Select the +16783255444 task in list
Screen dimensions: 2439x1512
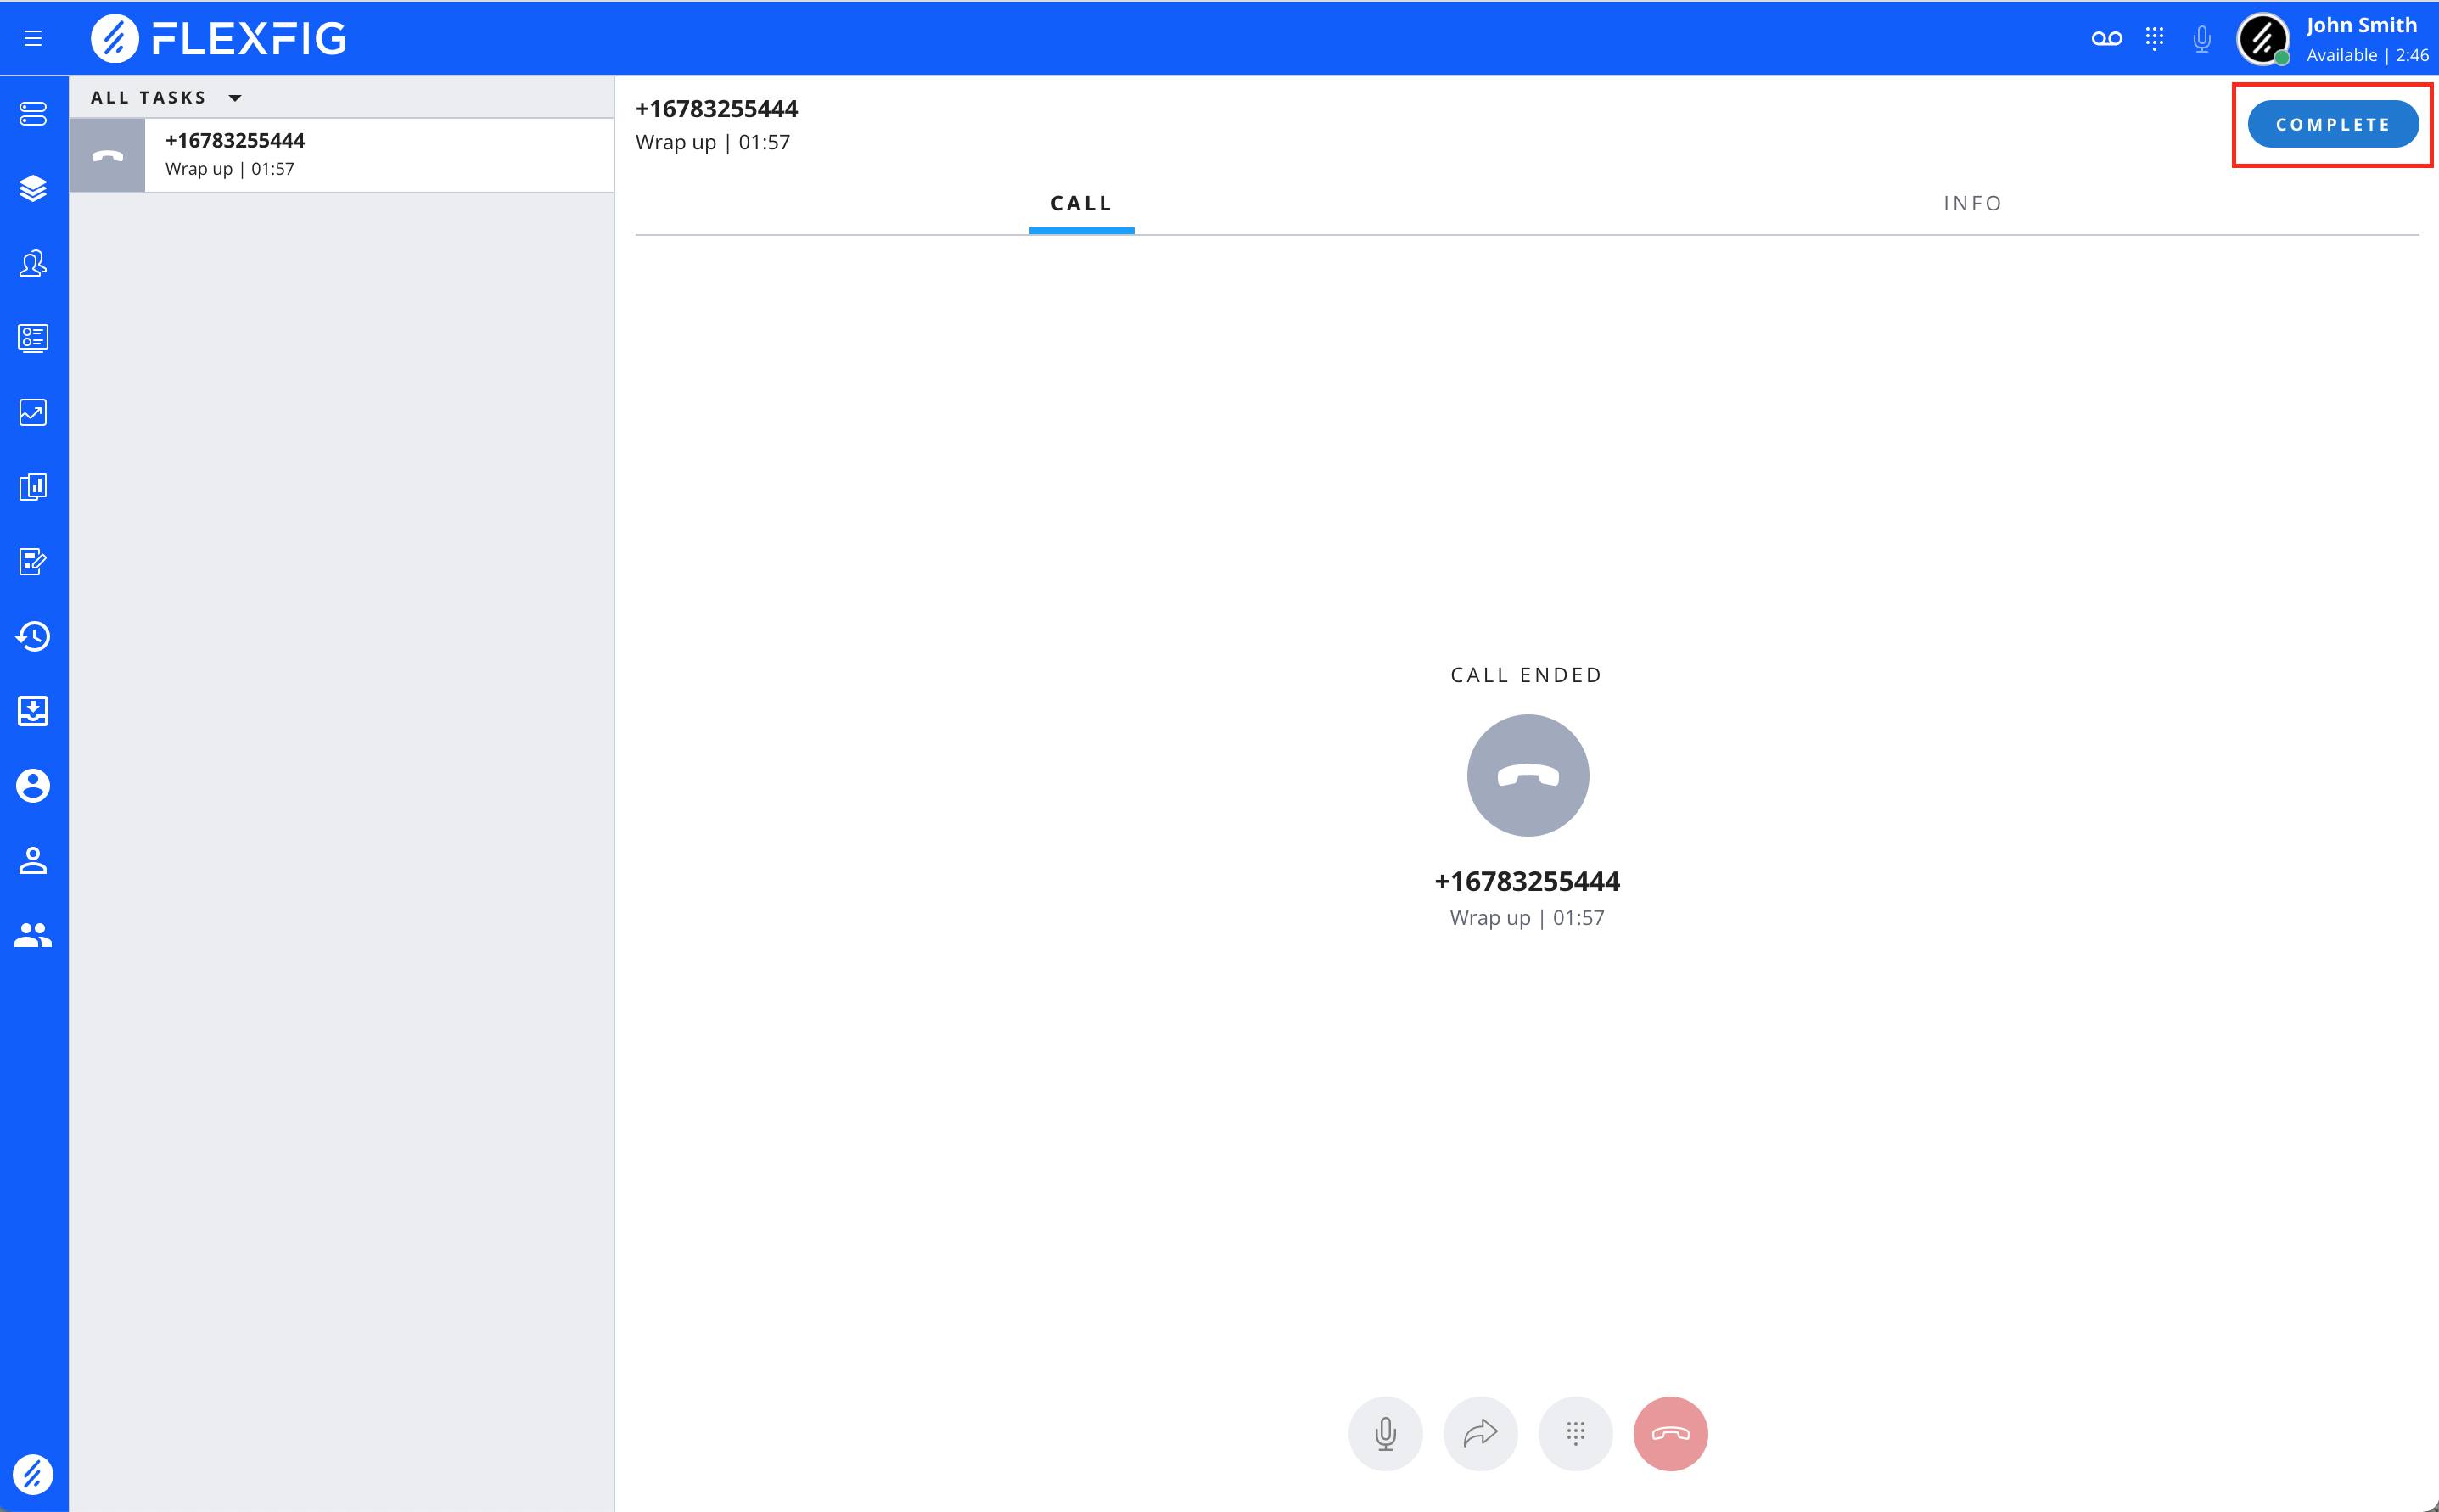pyautogui.click(x=342, y=155)
